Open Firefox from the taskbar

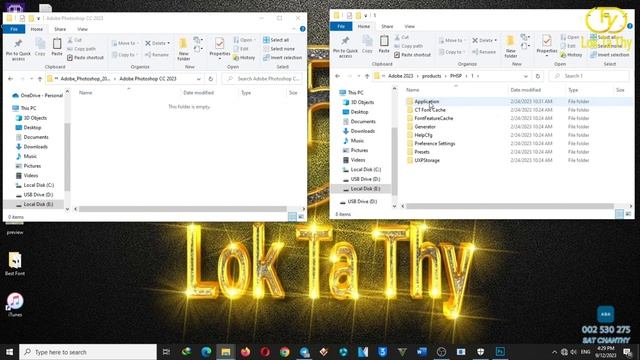(x=245, y=352)
